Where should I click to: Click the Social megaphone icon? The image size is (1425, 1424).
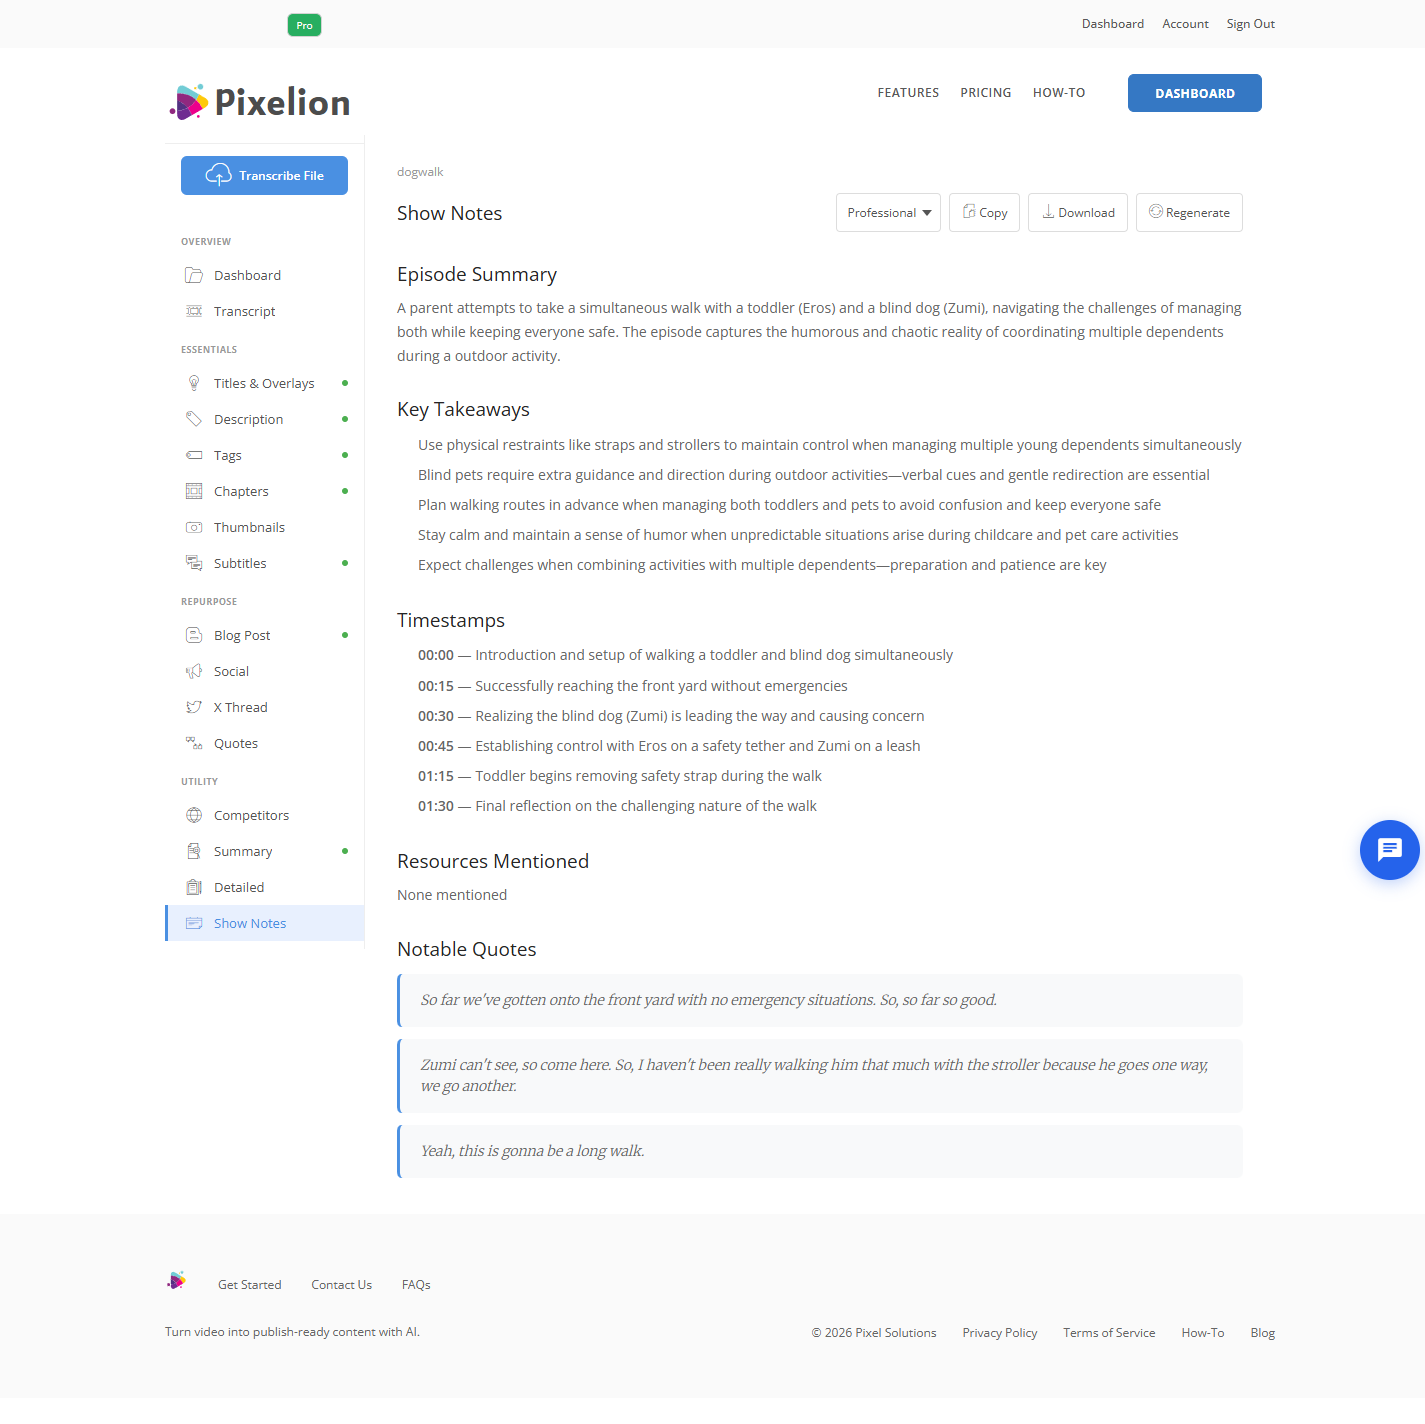click(194, 671)
